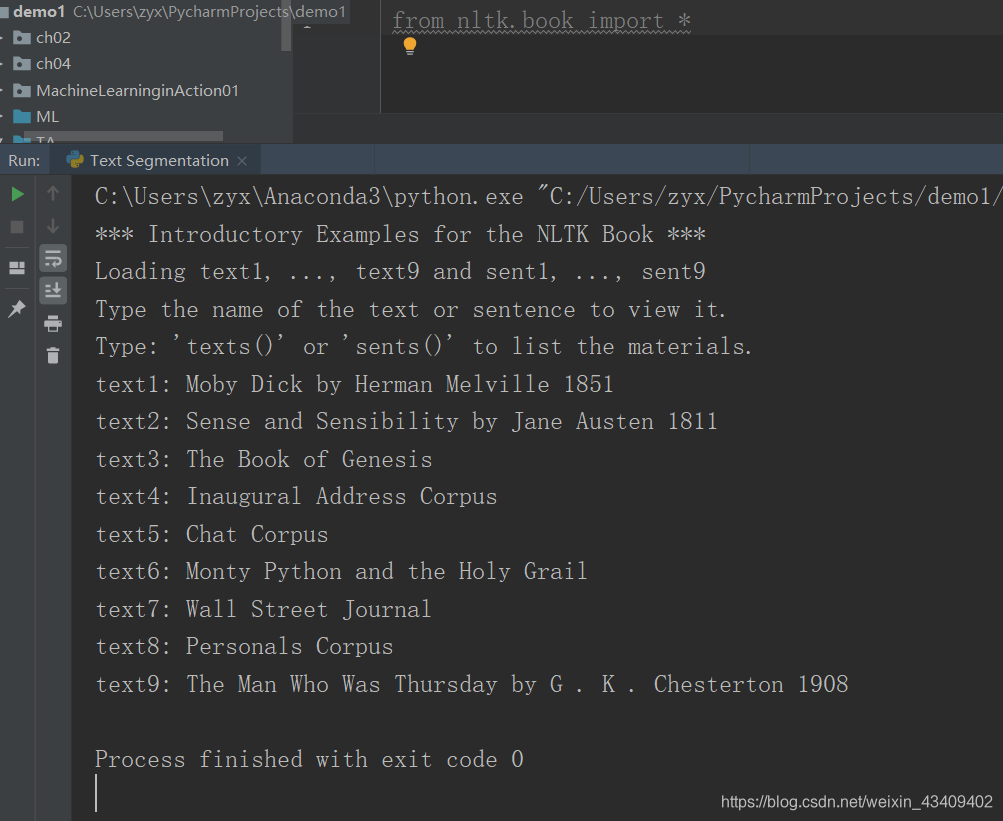
Task: Click the 'text4: Inaugural Address Corpus' line
Action: click(x=296, y=496)
